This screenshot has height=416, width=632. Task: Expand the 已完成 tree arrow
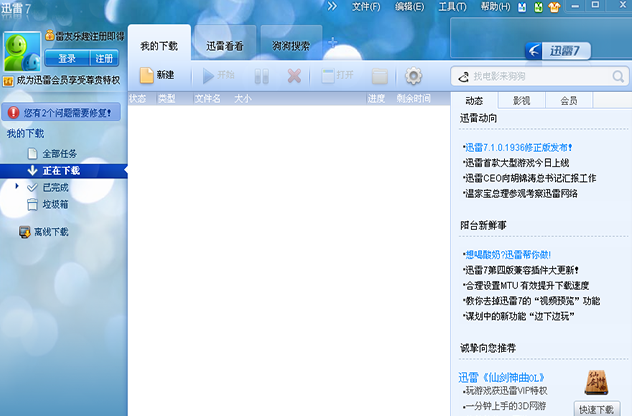tap(17, 186)
